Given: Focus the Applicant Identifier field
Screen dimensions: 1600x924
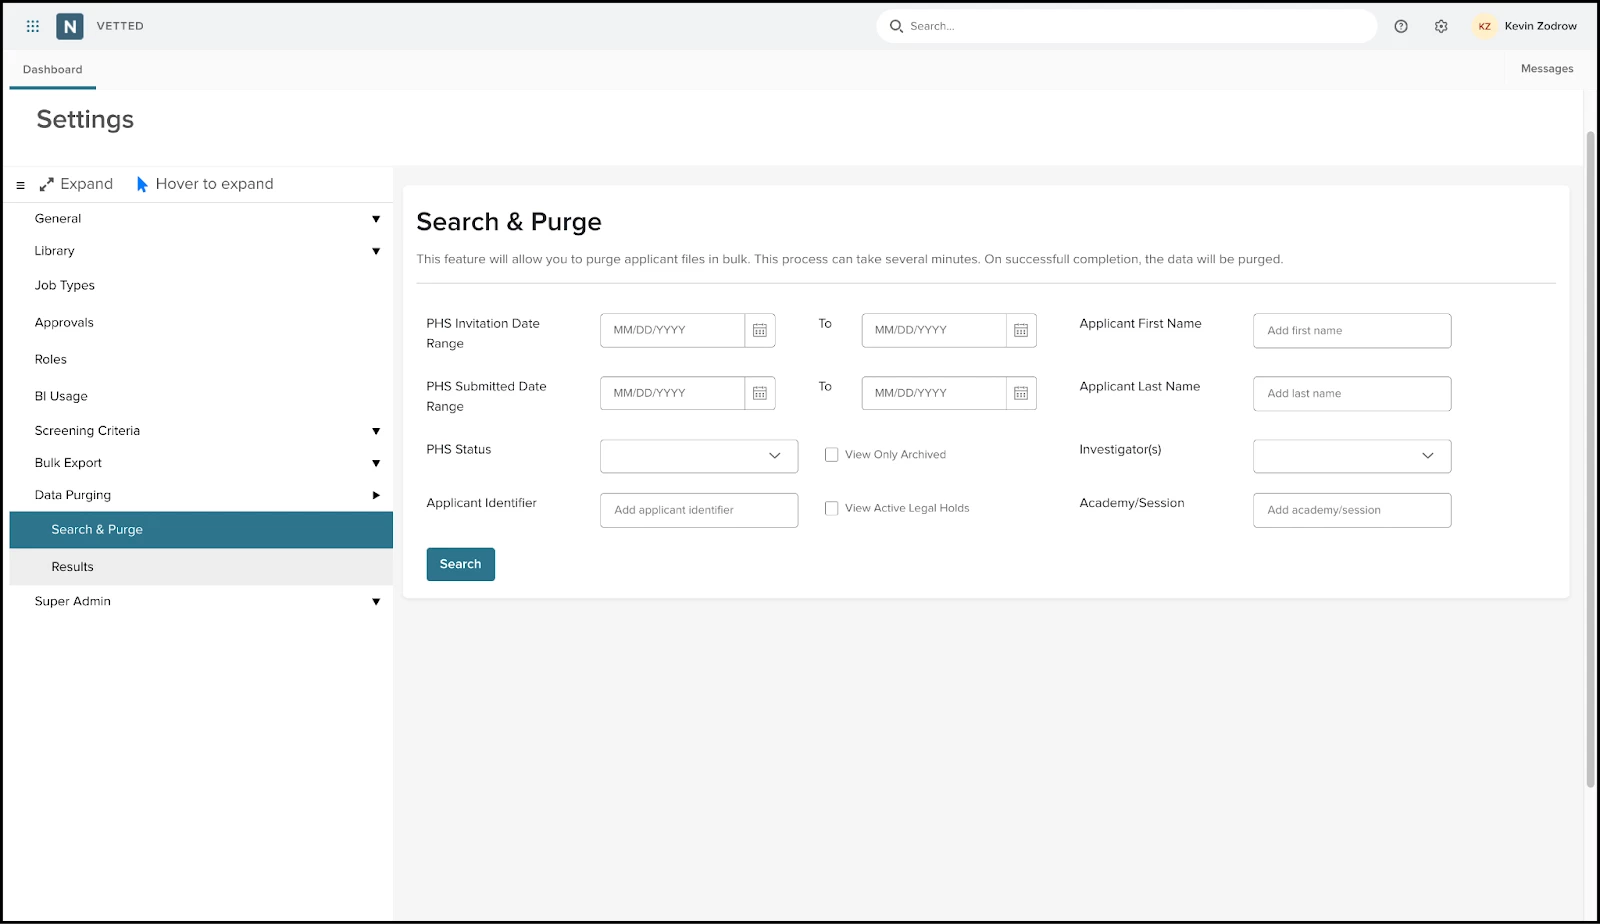Looking at the screenshot, I should (x=699, y=510).
